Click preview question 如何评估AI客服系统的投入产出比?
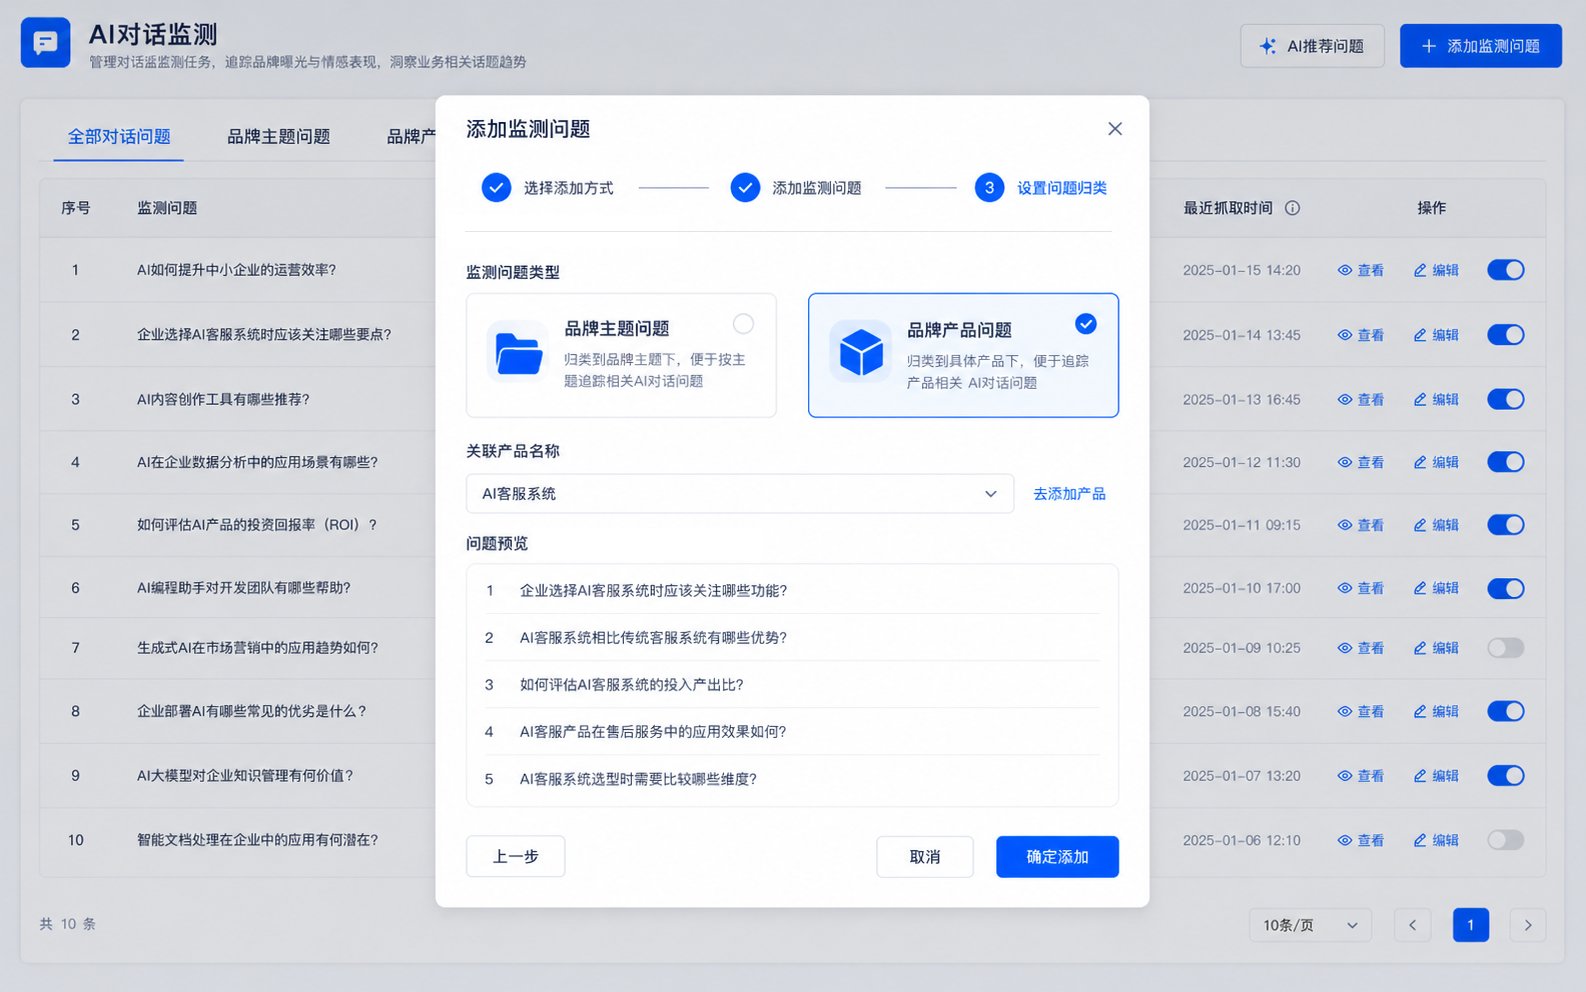 click(x=631, y=685)
